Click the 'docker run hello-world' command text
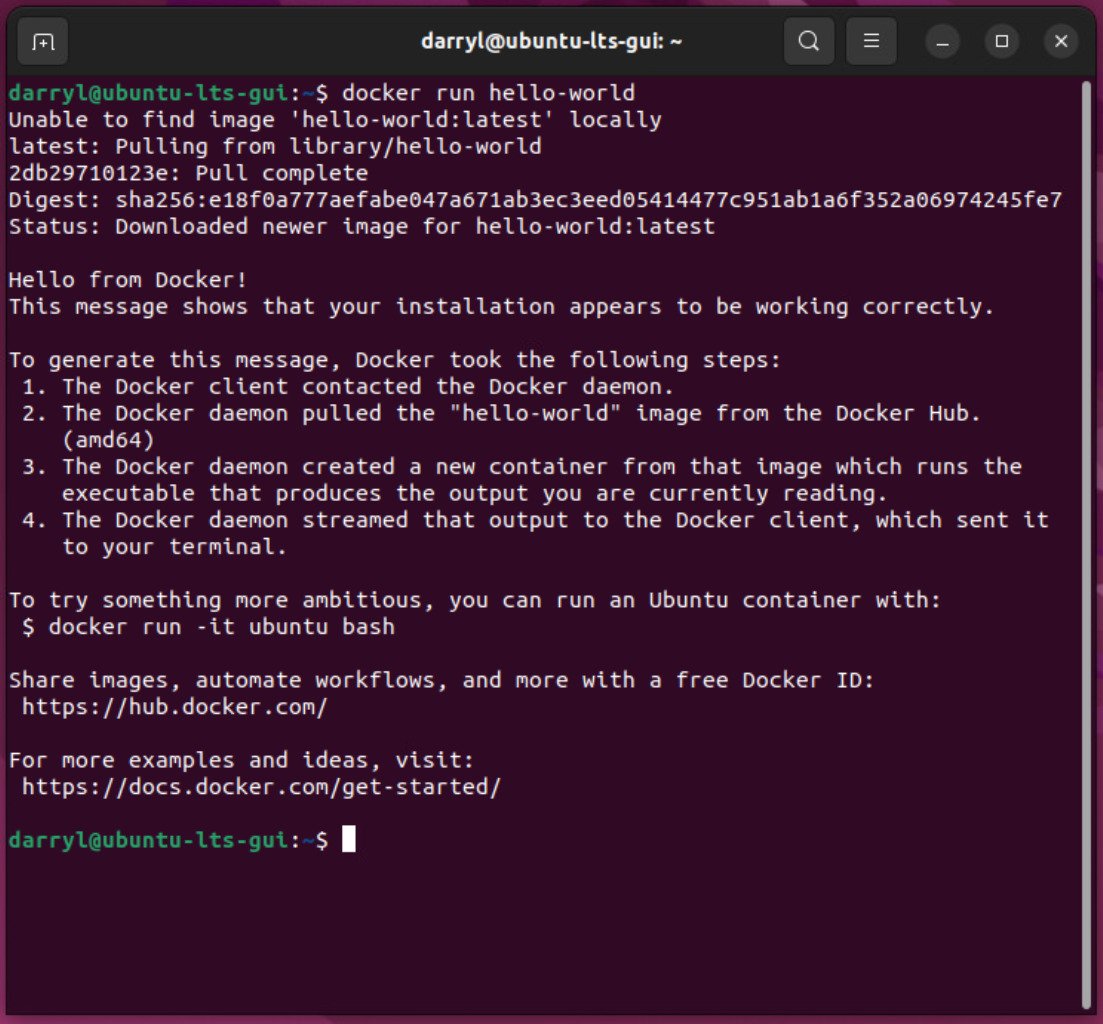 [x=488, y=93]
